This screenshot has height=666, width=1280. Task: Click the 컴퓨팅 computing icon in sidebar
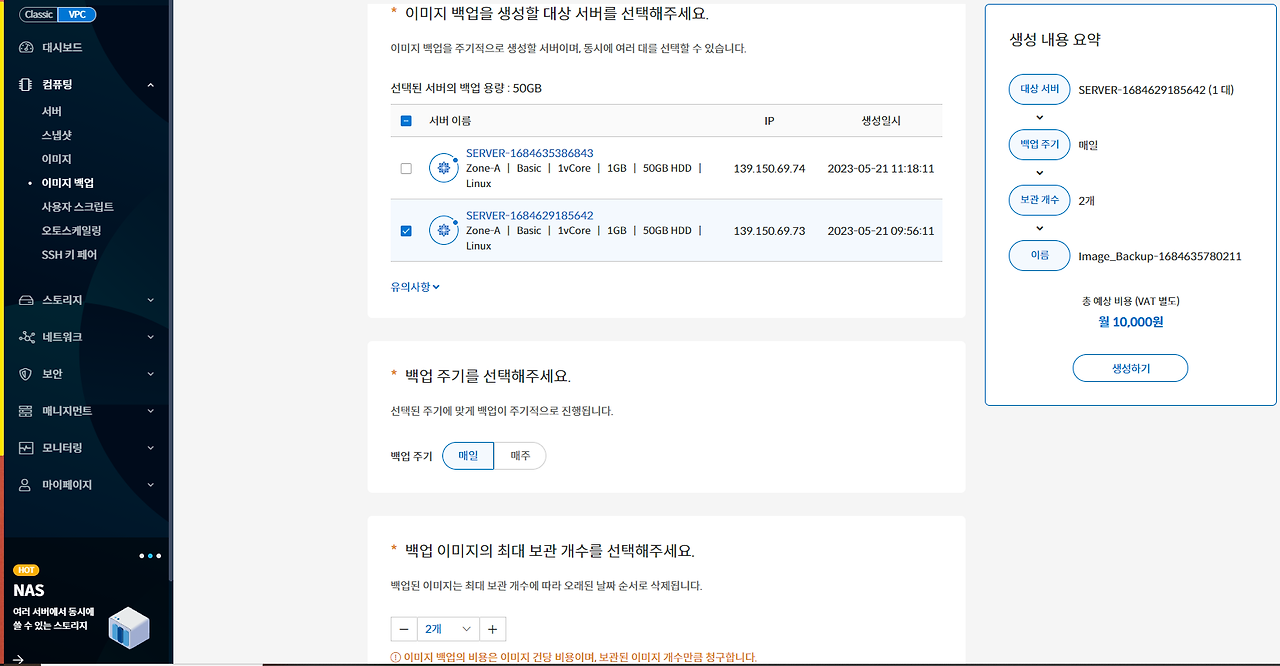coord(24,84)
